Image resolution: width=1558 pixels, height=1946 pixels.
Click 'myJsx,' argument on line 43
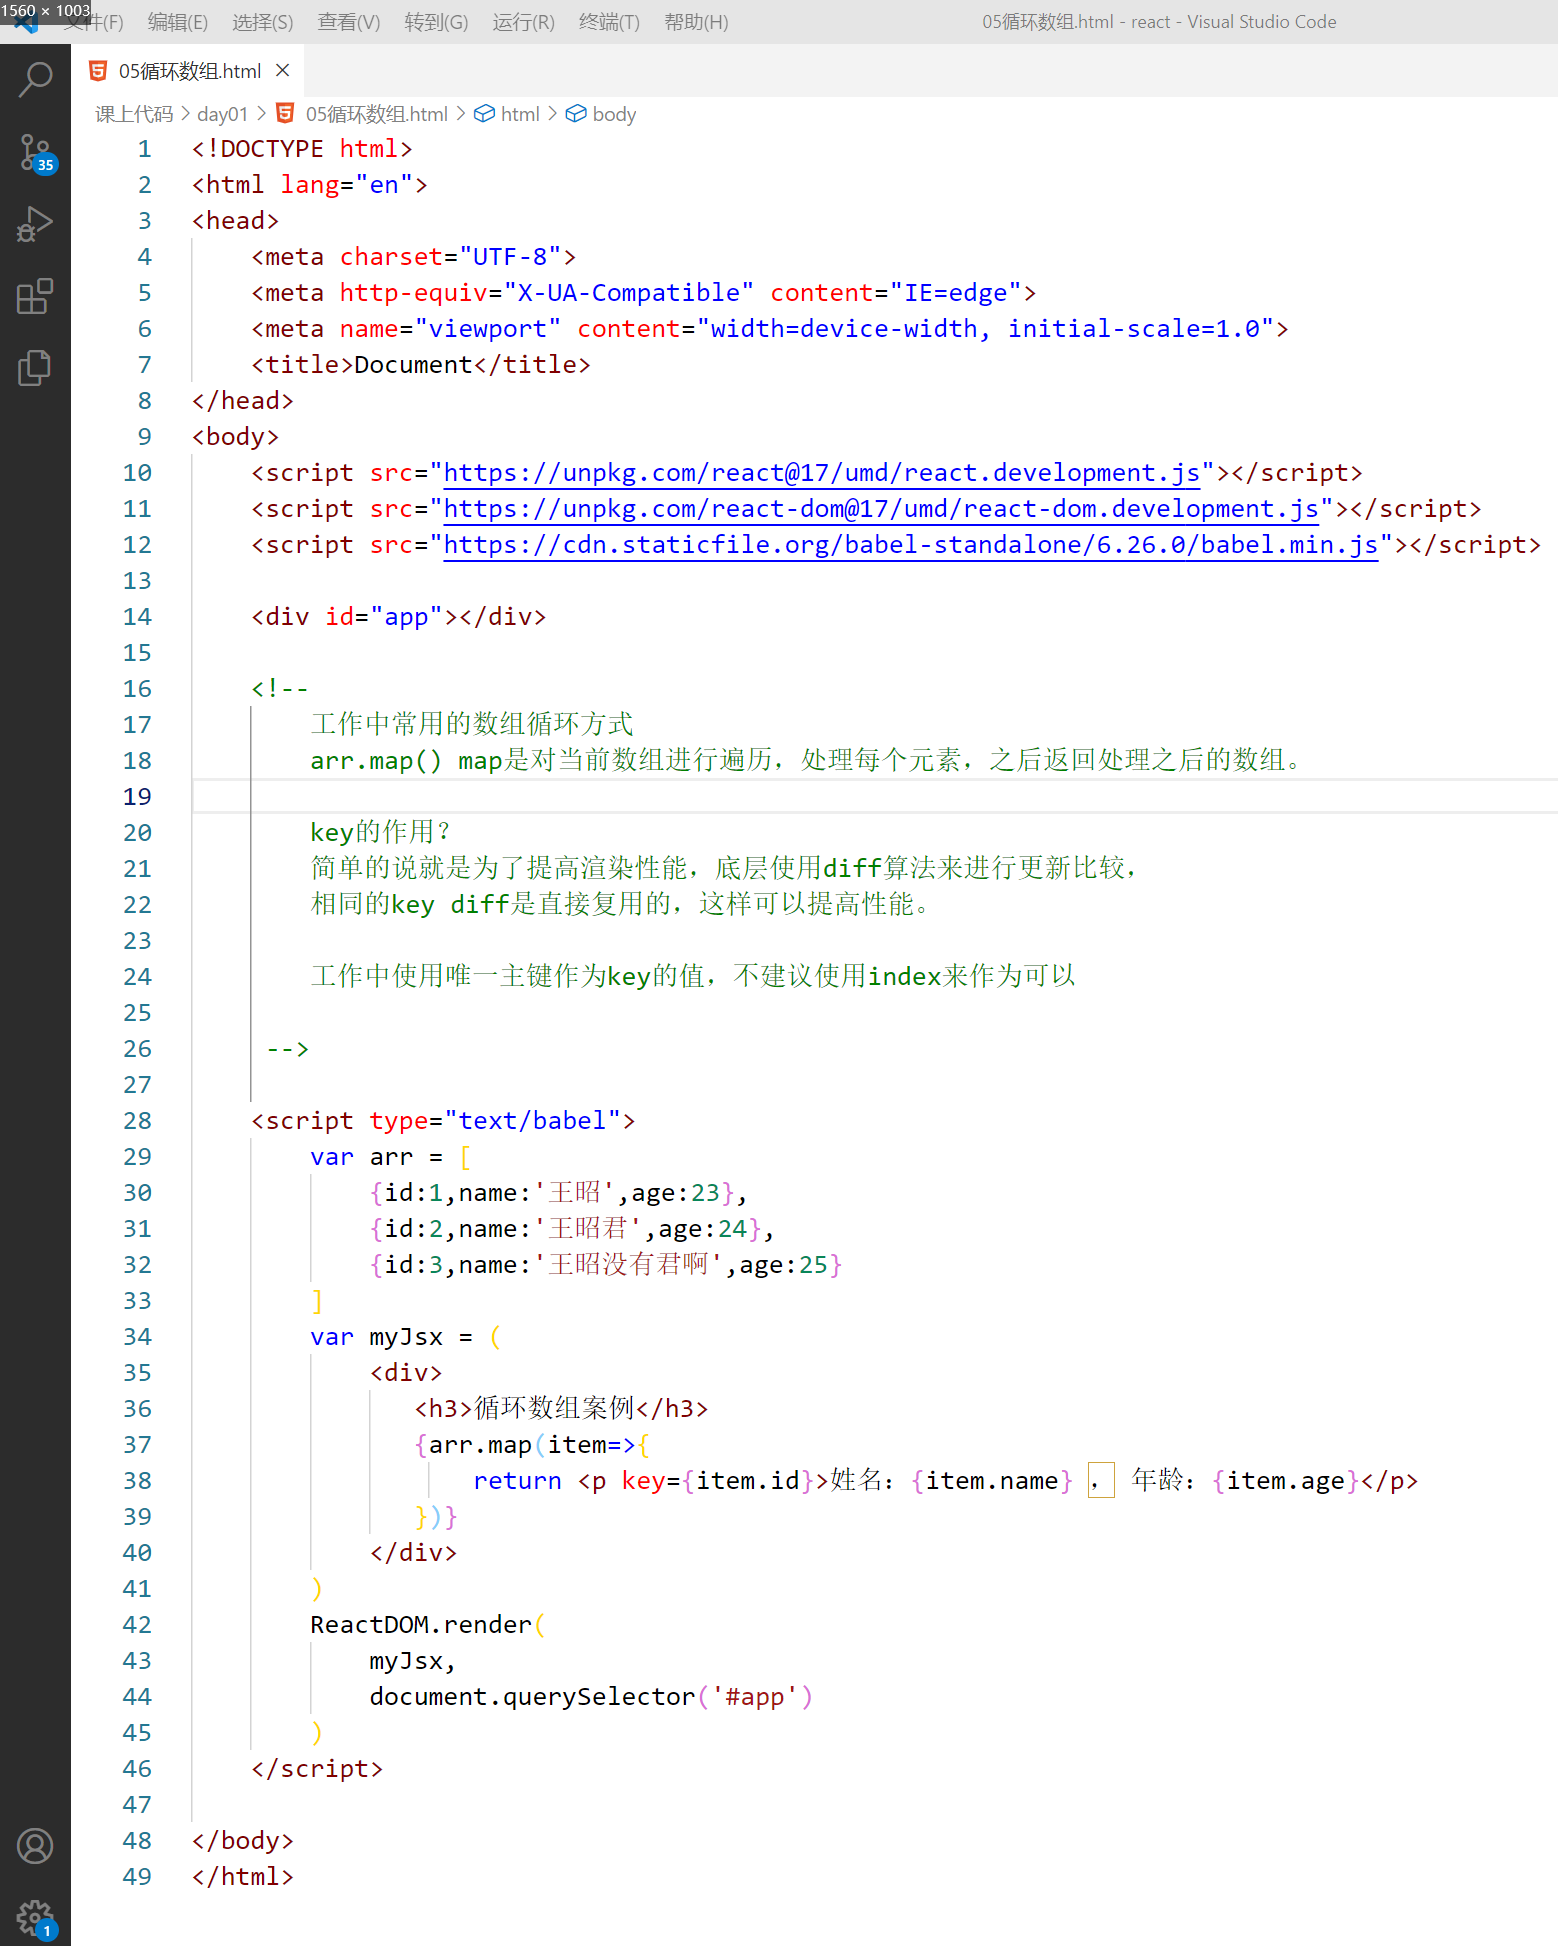[x=413, y=1661]
